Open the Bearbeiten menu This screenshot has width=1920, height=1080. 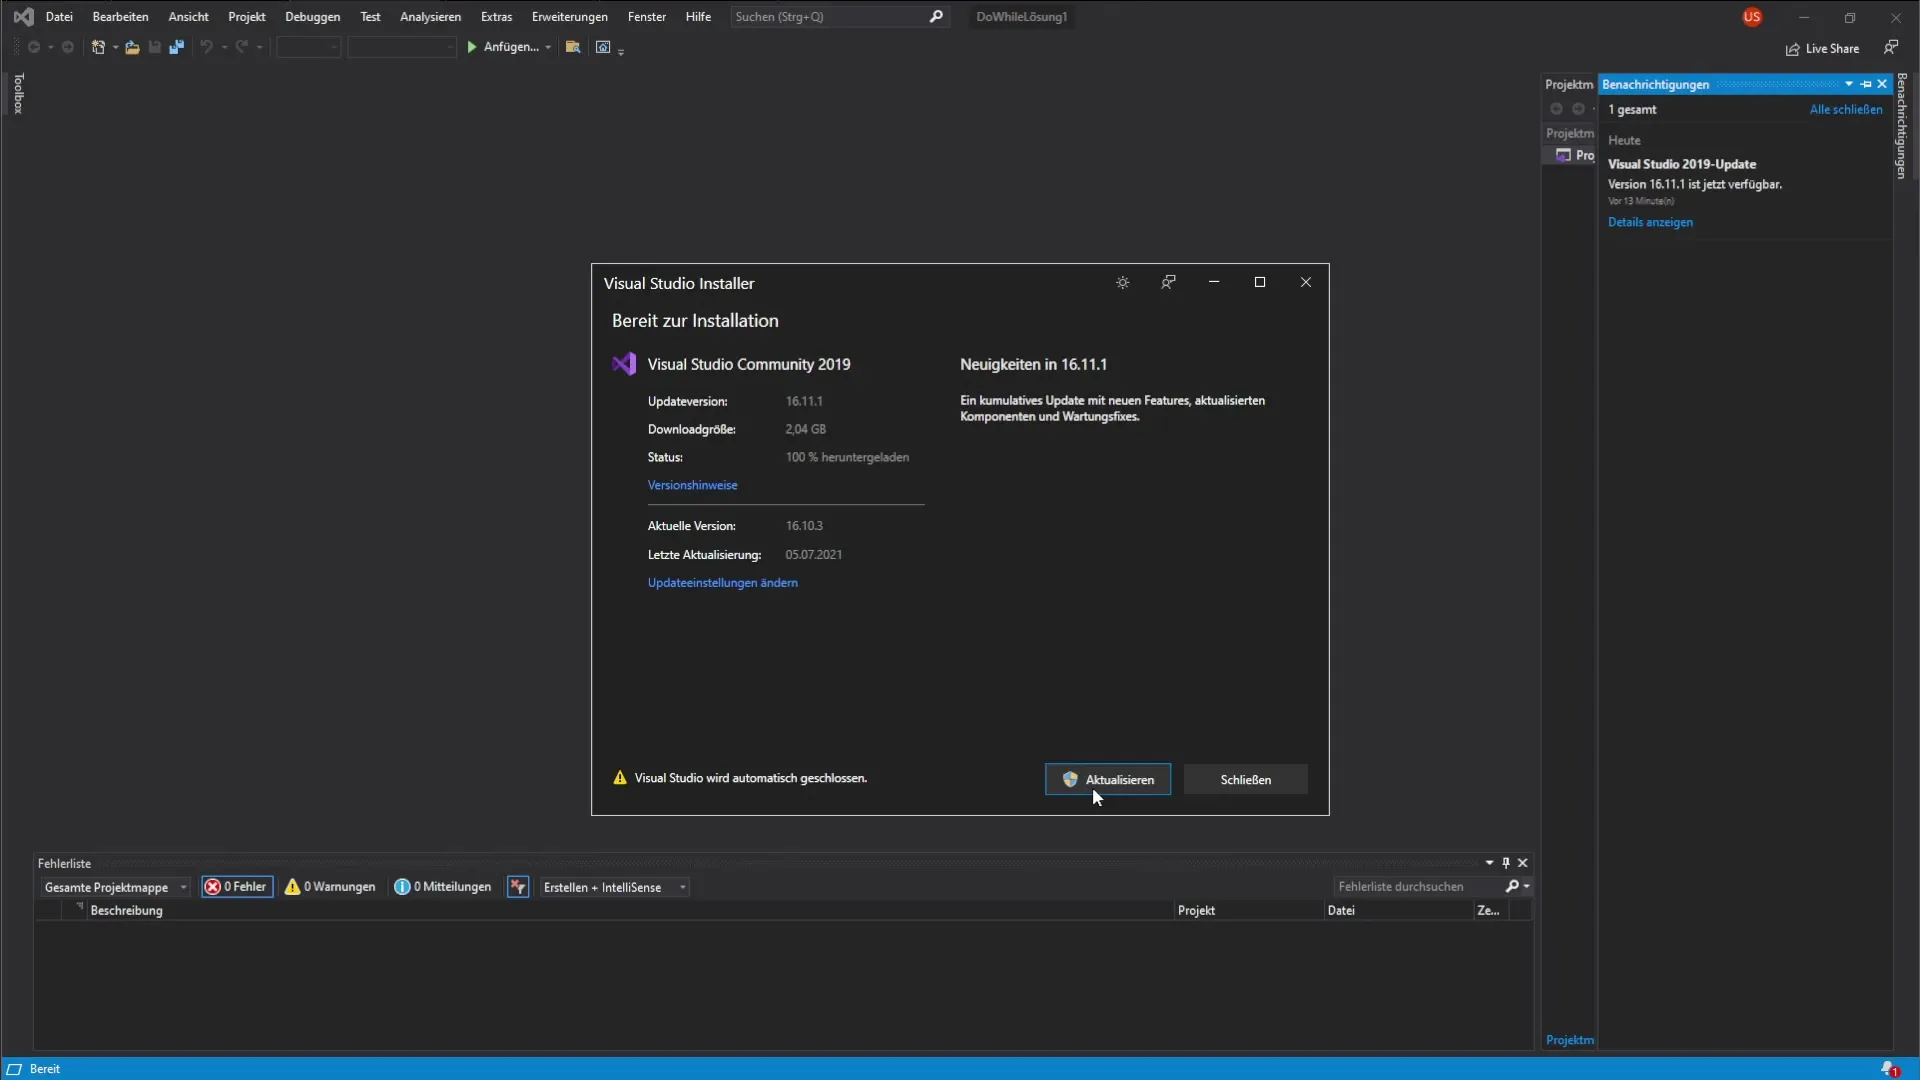[120, 17]
